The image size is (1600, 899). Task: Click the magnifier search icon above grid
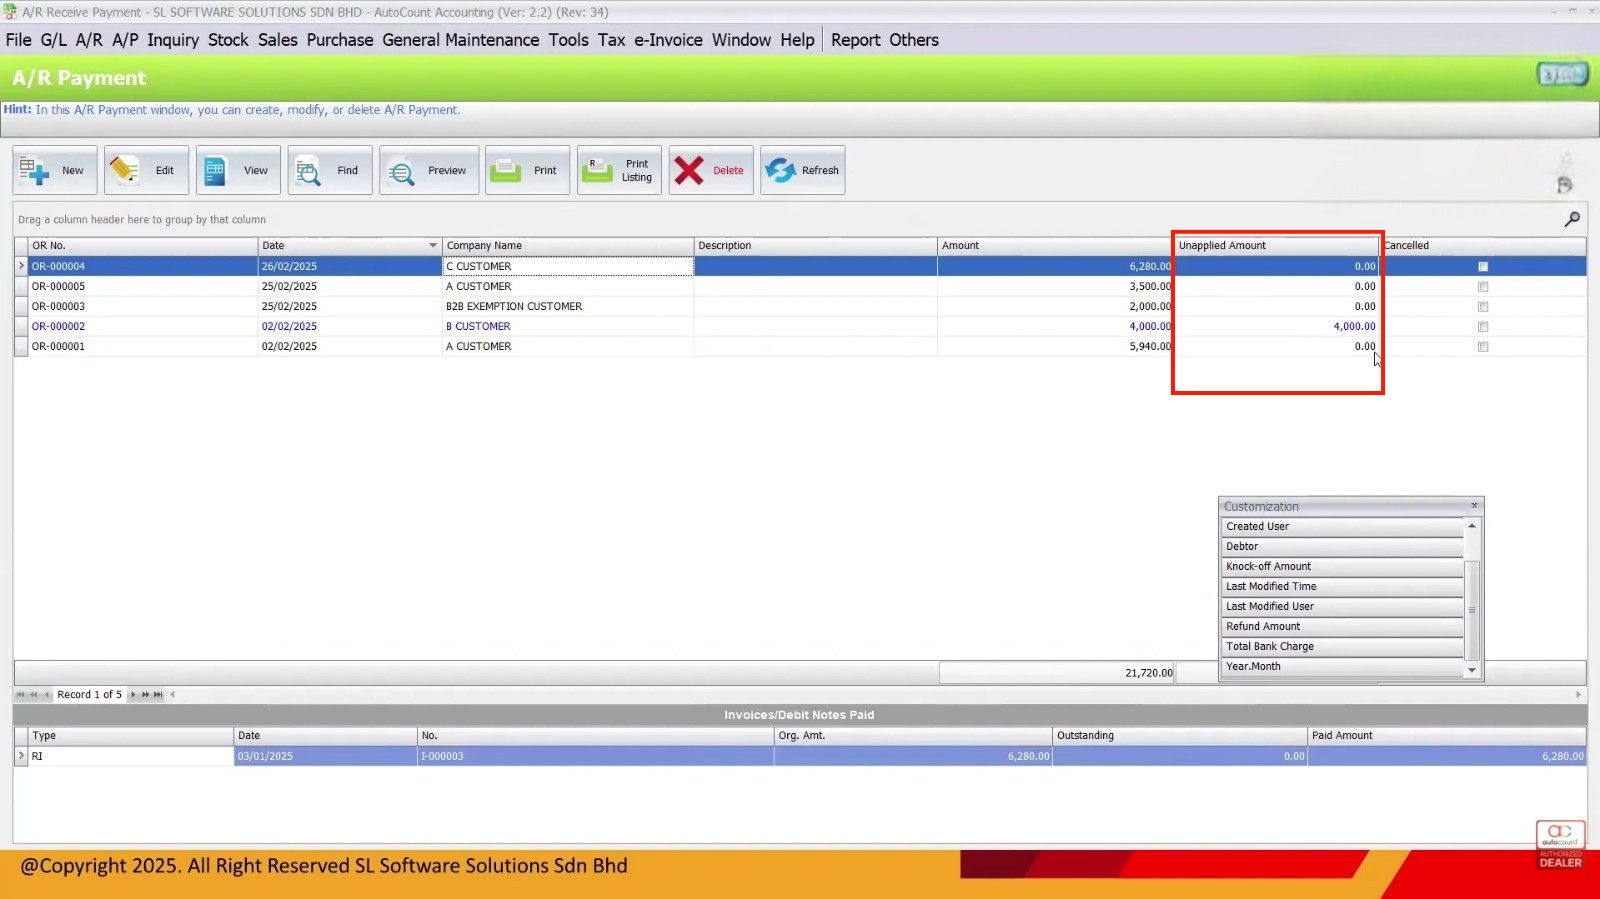1572,219
